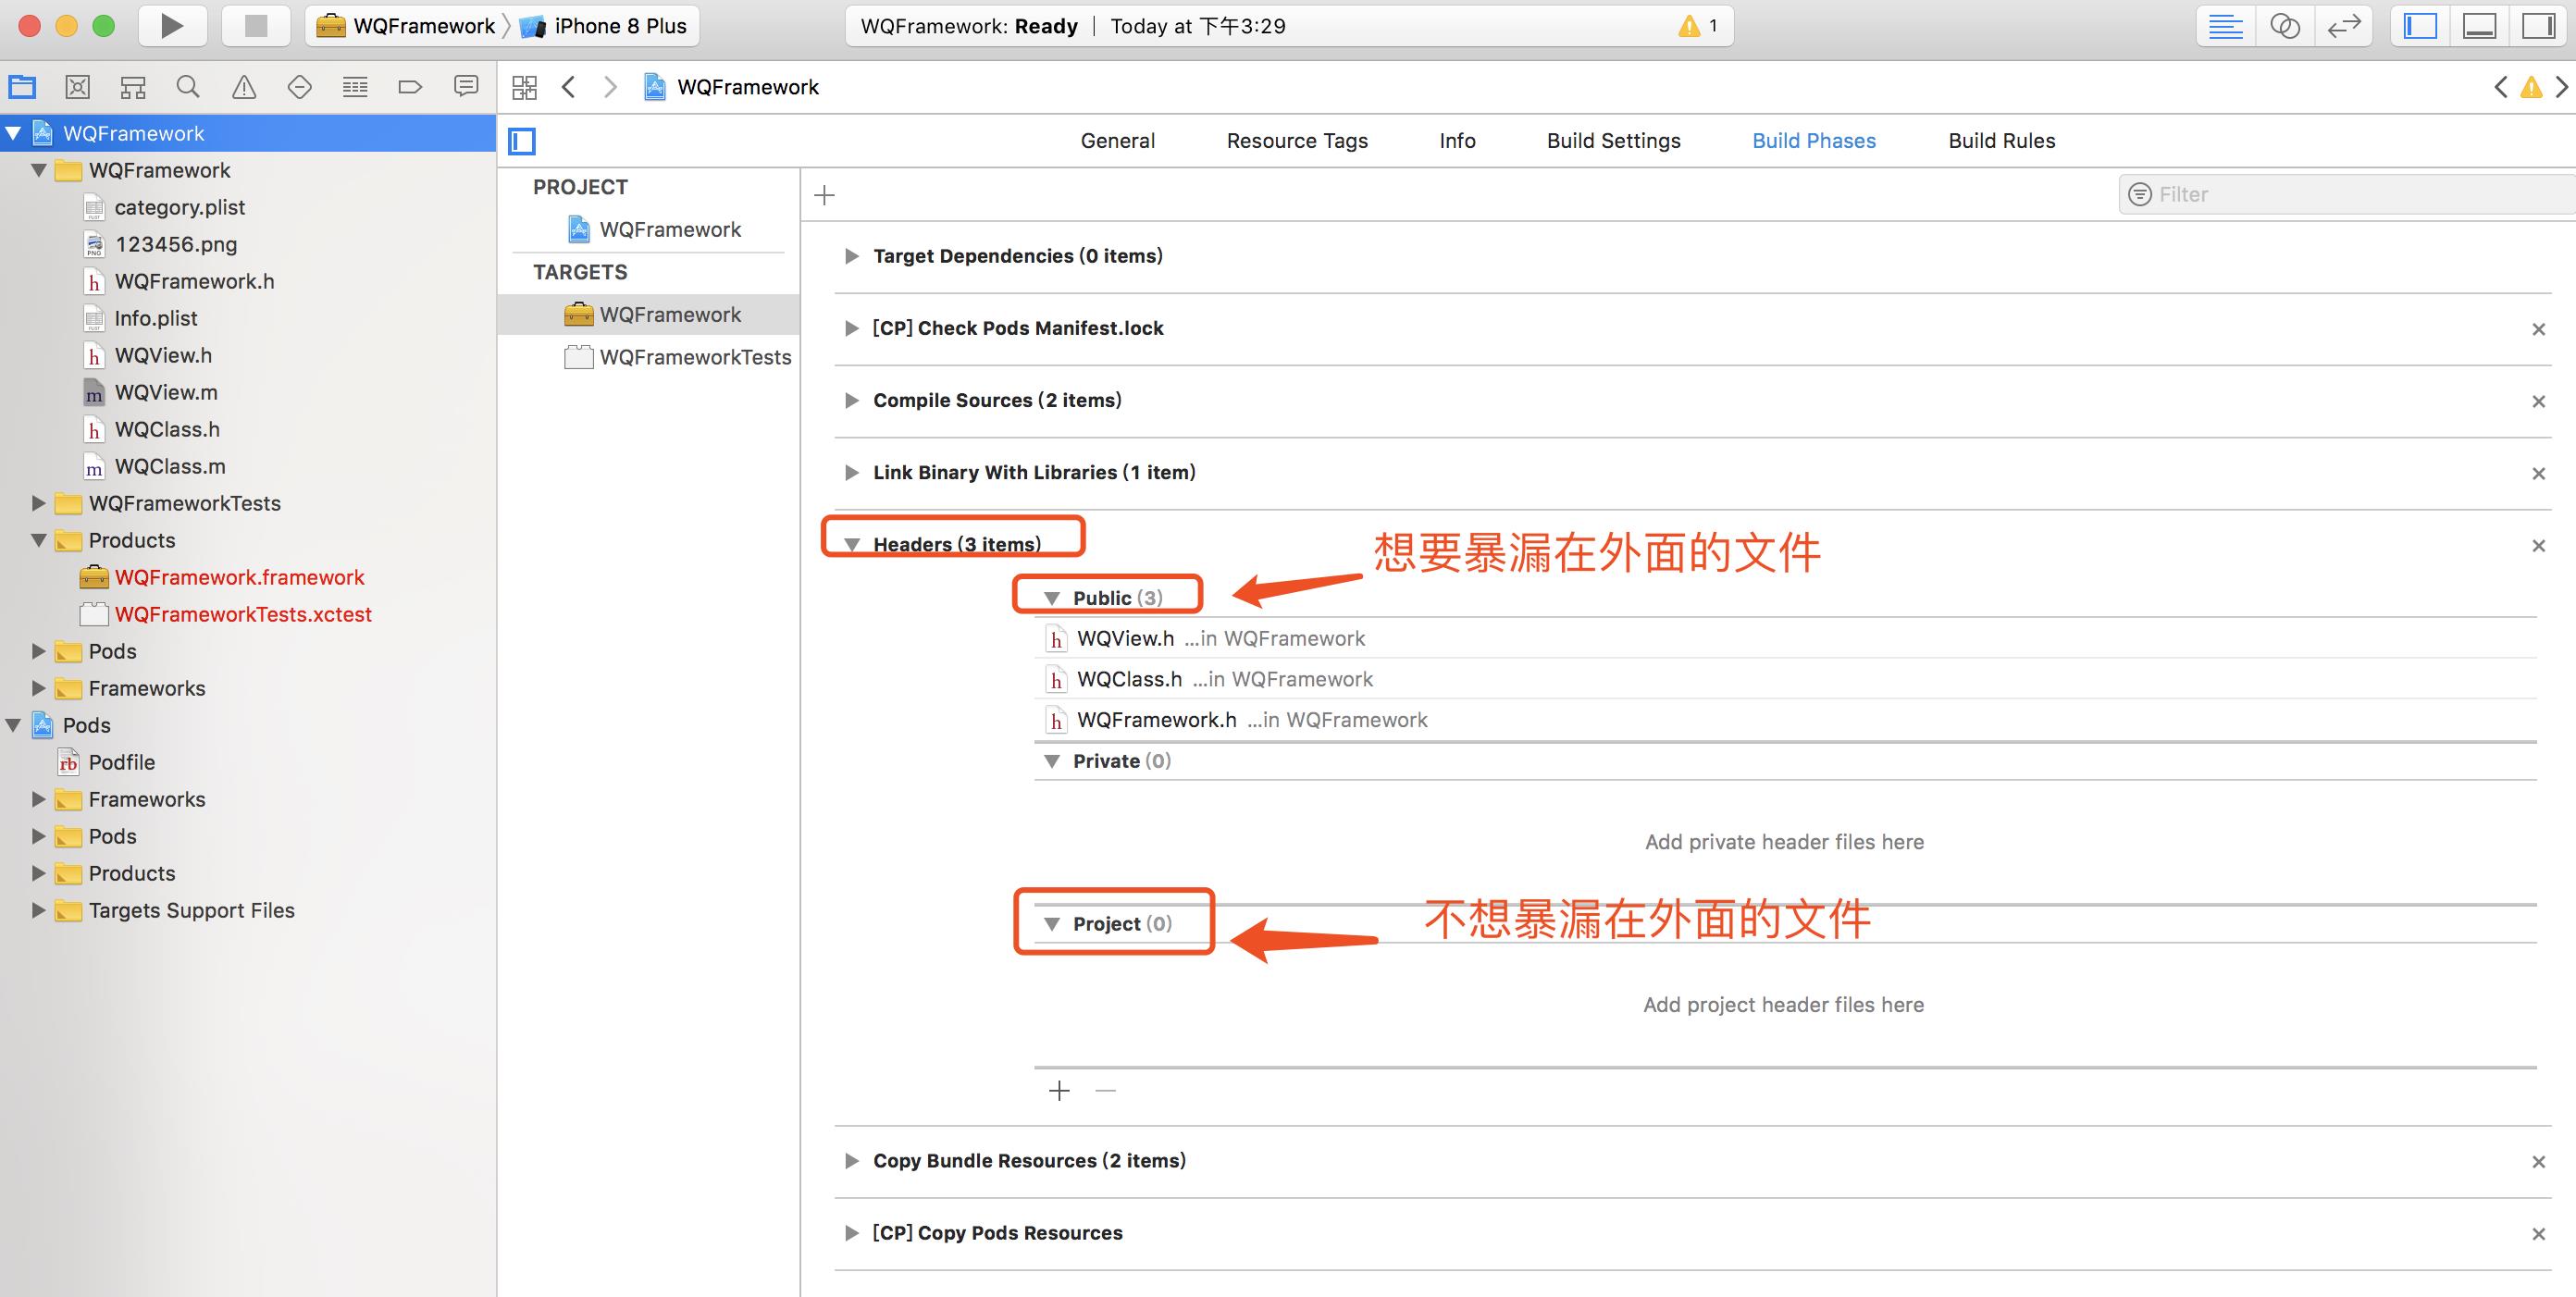Delete the Headers build phase
This screenshot has width=2576, height=1297.
[x=2538, y=545]
